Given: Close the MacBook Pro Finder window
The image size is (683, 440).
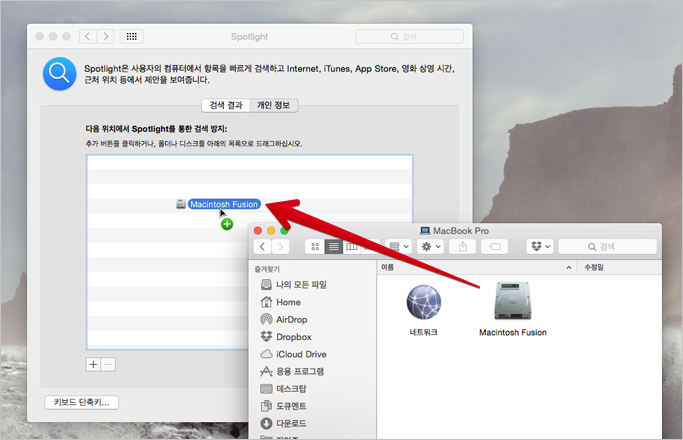Looking at the screenshot, I should pos(258,231).
